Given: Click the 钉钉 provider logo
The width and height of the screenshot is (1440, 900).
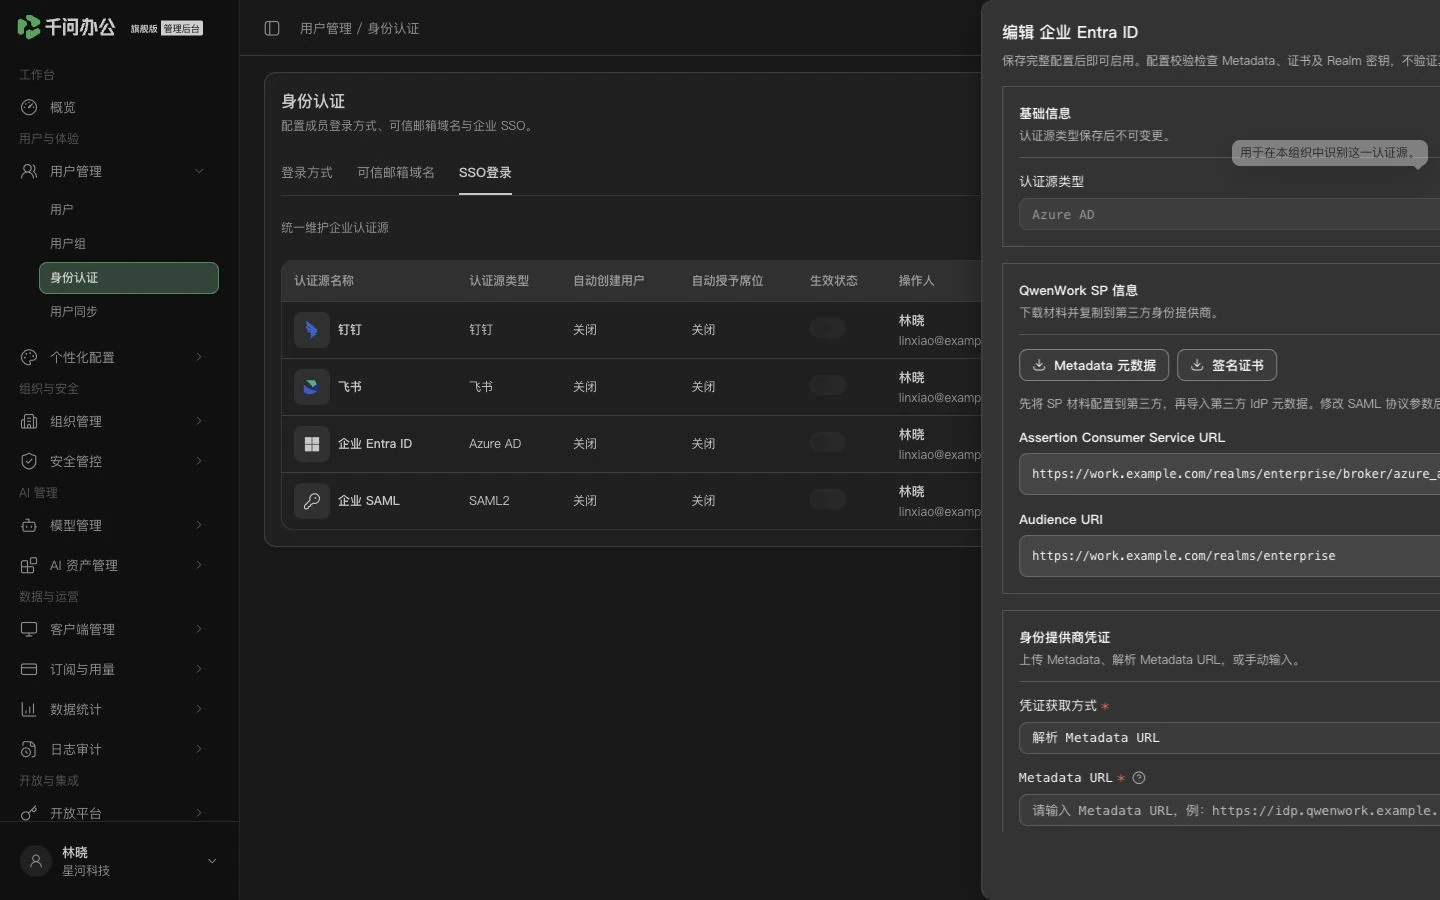Looking at the screenshot, I should click(x=312, y=330).
